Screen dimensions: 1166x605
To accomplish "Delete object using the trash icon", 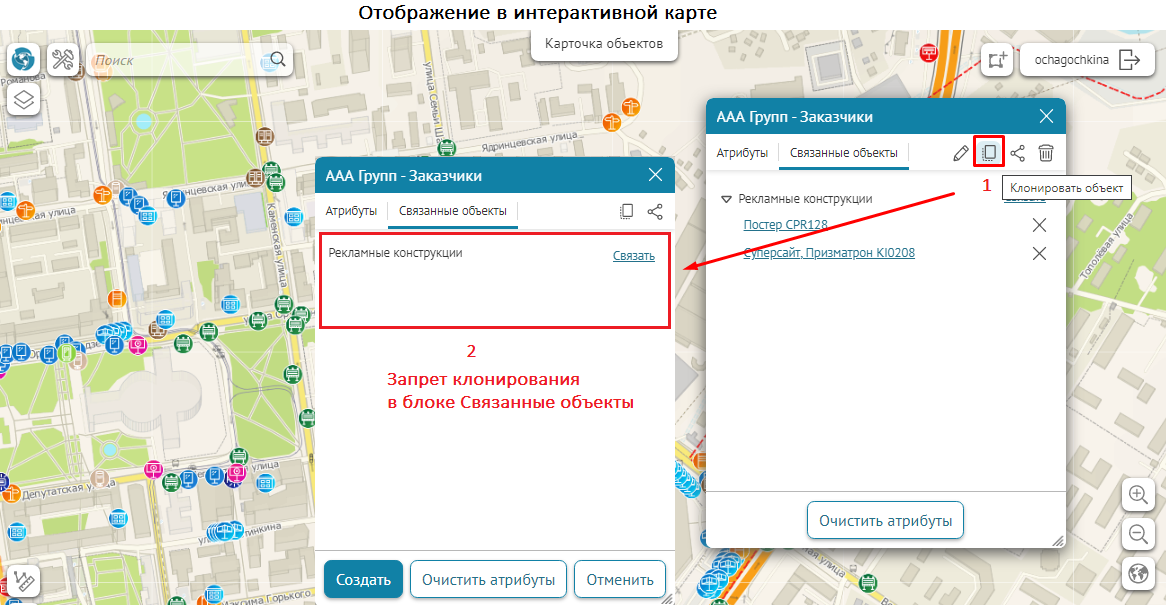I will pyautogui.click(x=1045, y=153).
